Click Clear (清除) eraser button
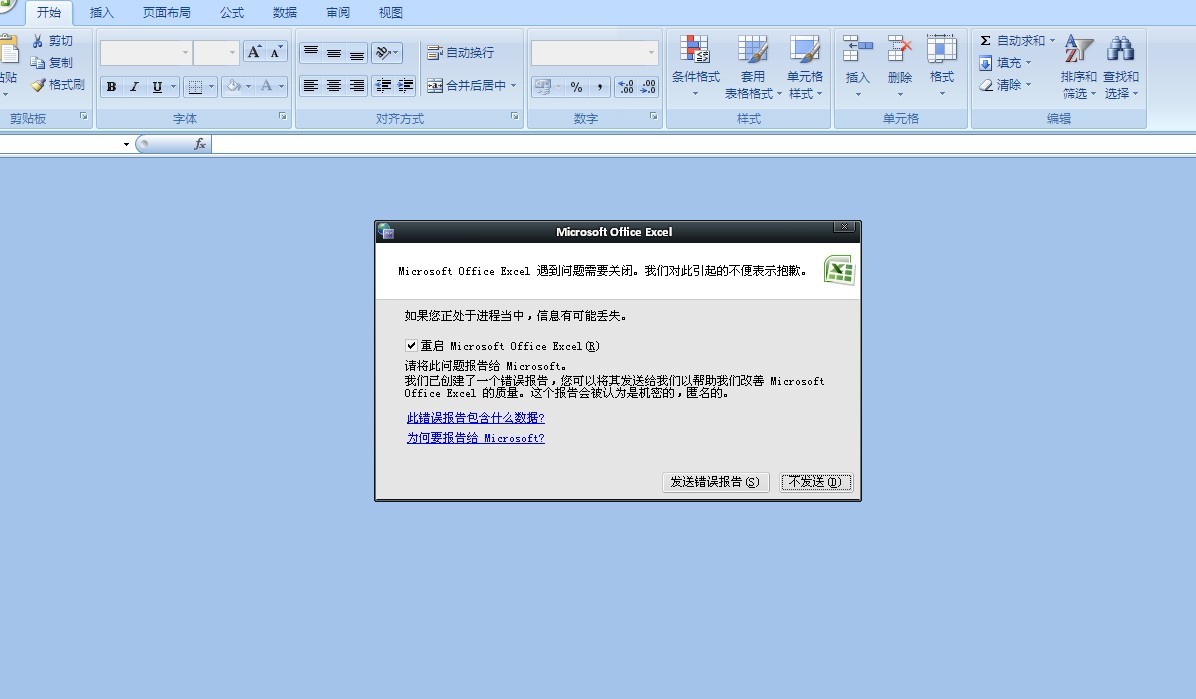Viewport: 1196px width, 699px height. pyautogui.click(x=1005, y=85)
